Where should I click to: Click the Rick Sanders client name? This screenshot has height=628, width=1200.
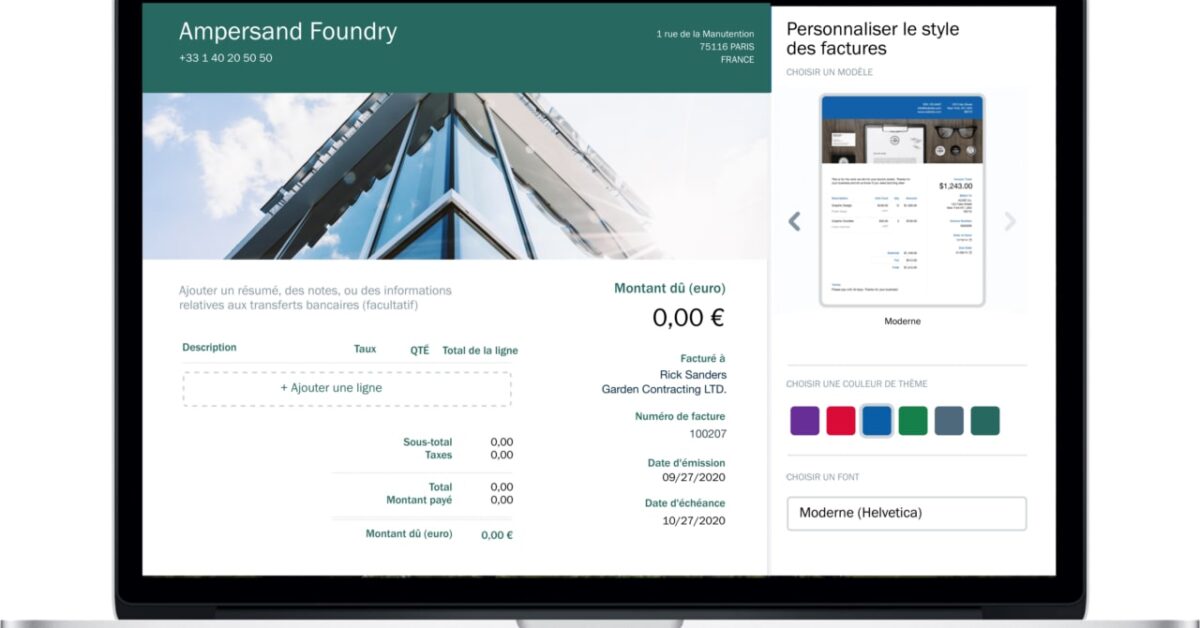pyautogui.click(x=693, y=375)
